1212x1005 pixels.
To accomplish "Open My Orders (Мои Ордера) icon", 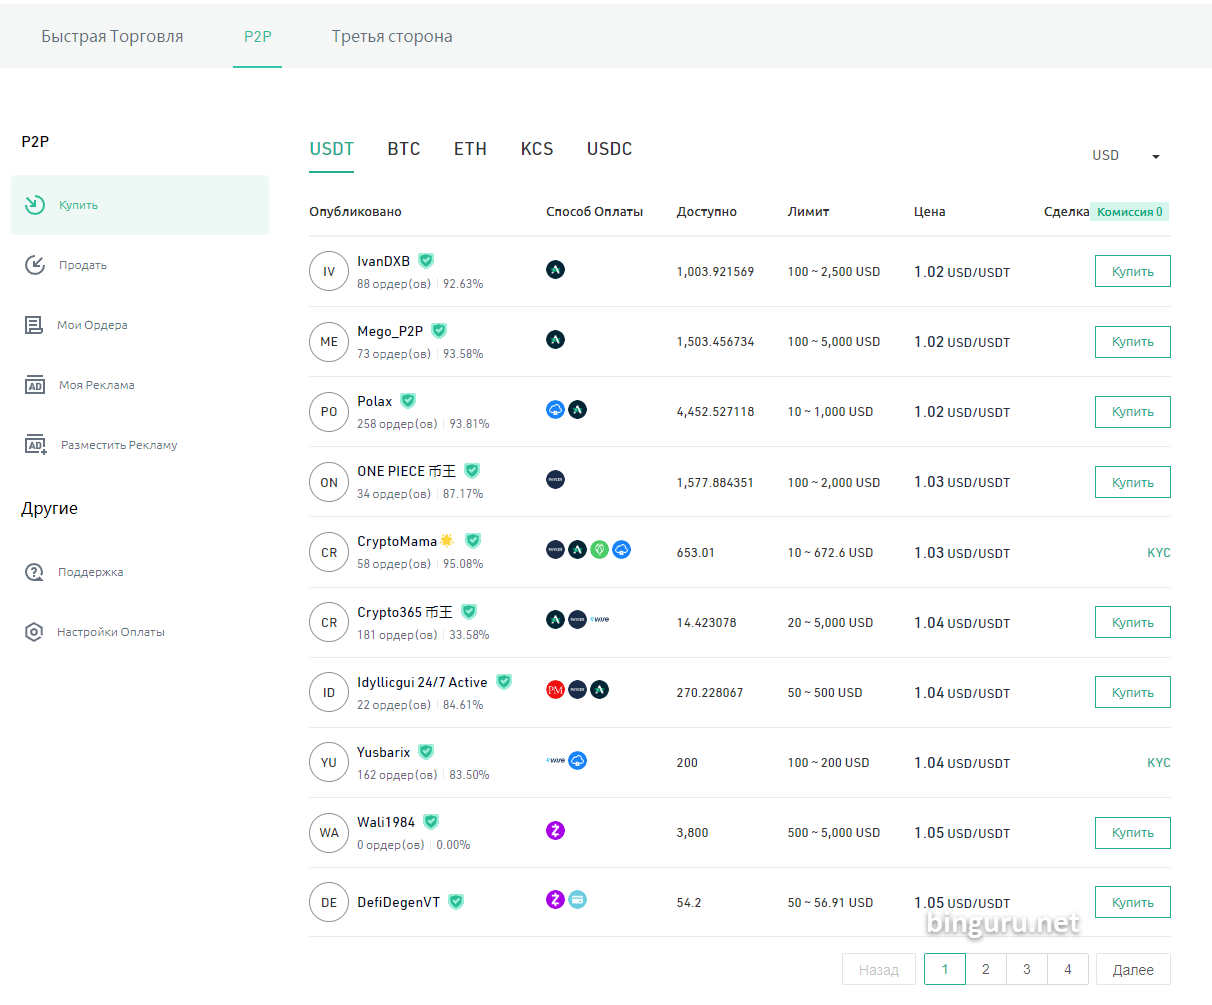I will pos(35,325).
